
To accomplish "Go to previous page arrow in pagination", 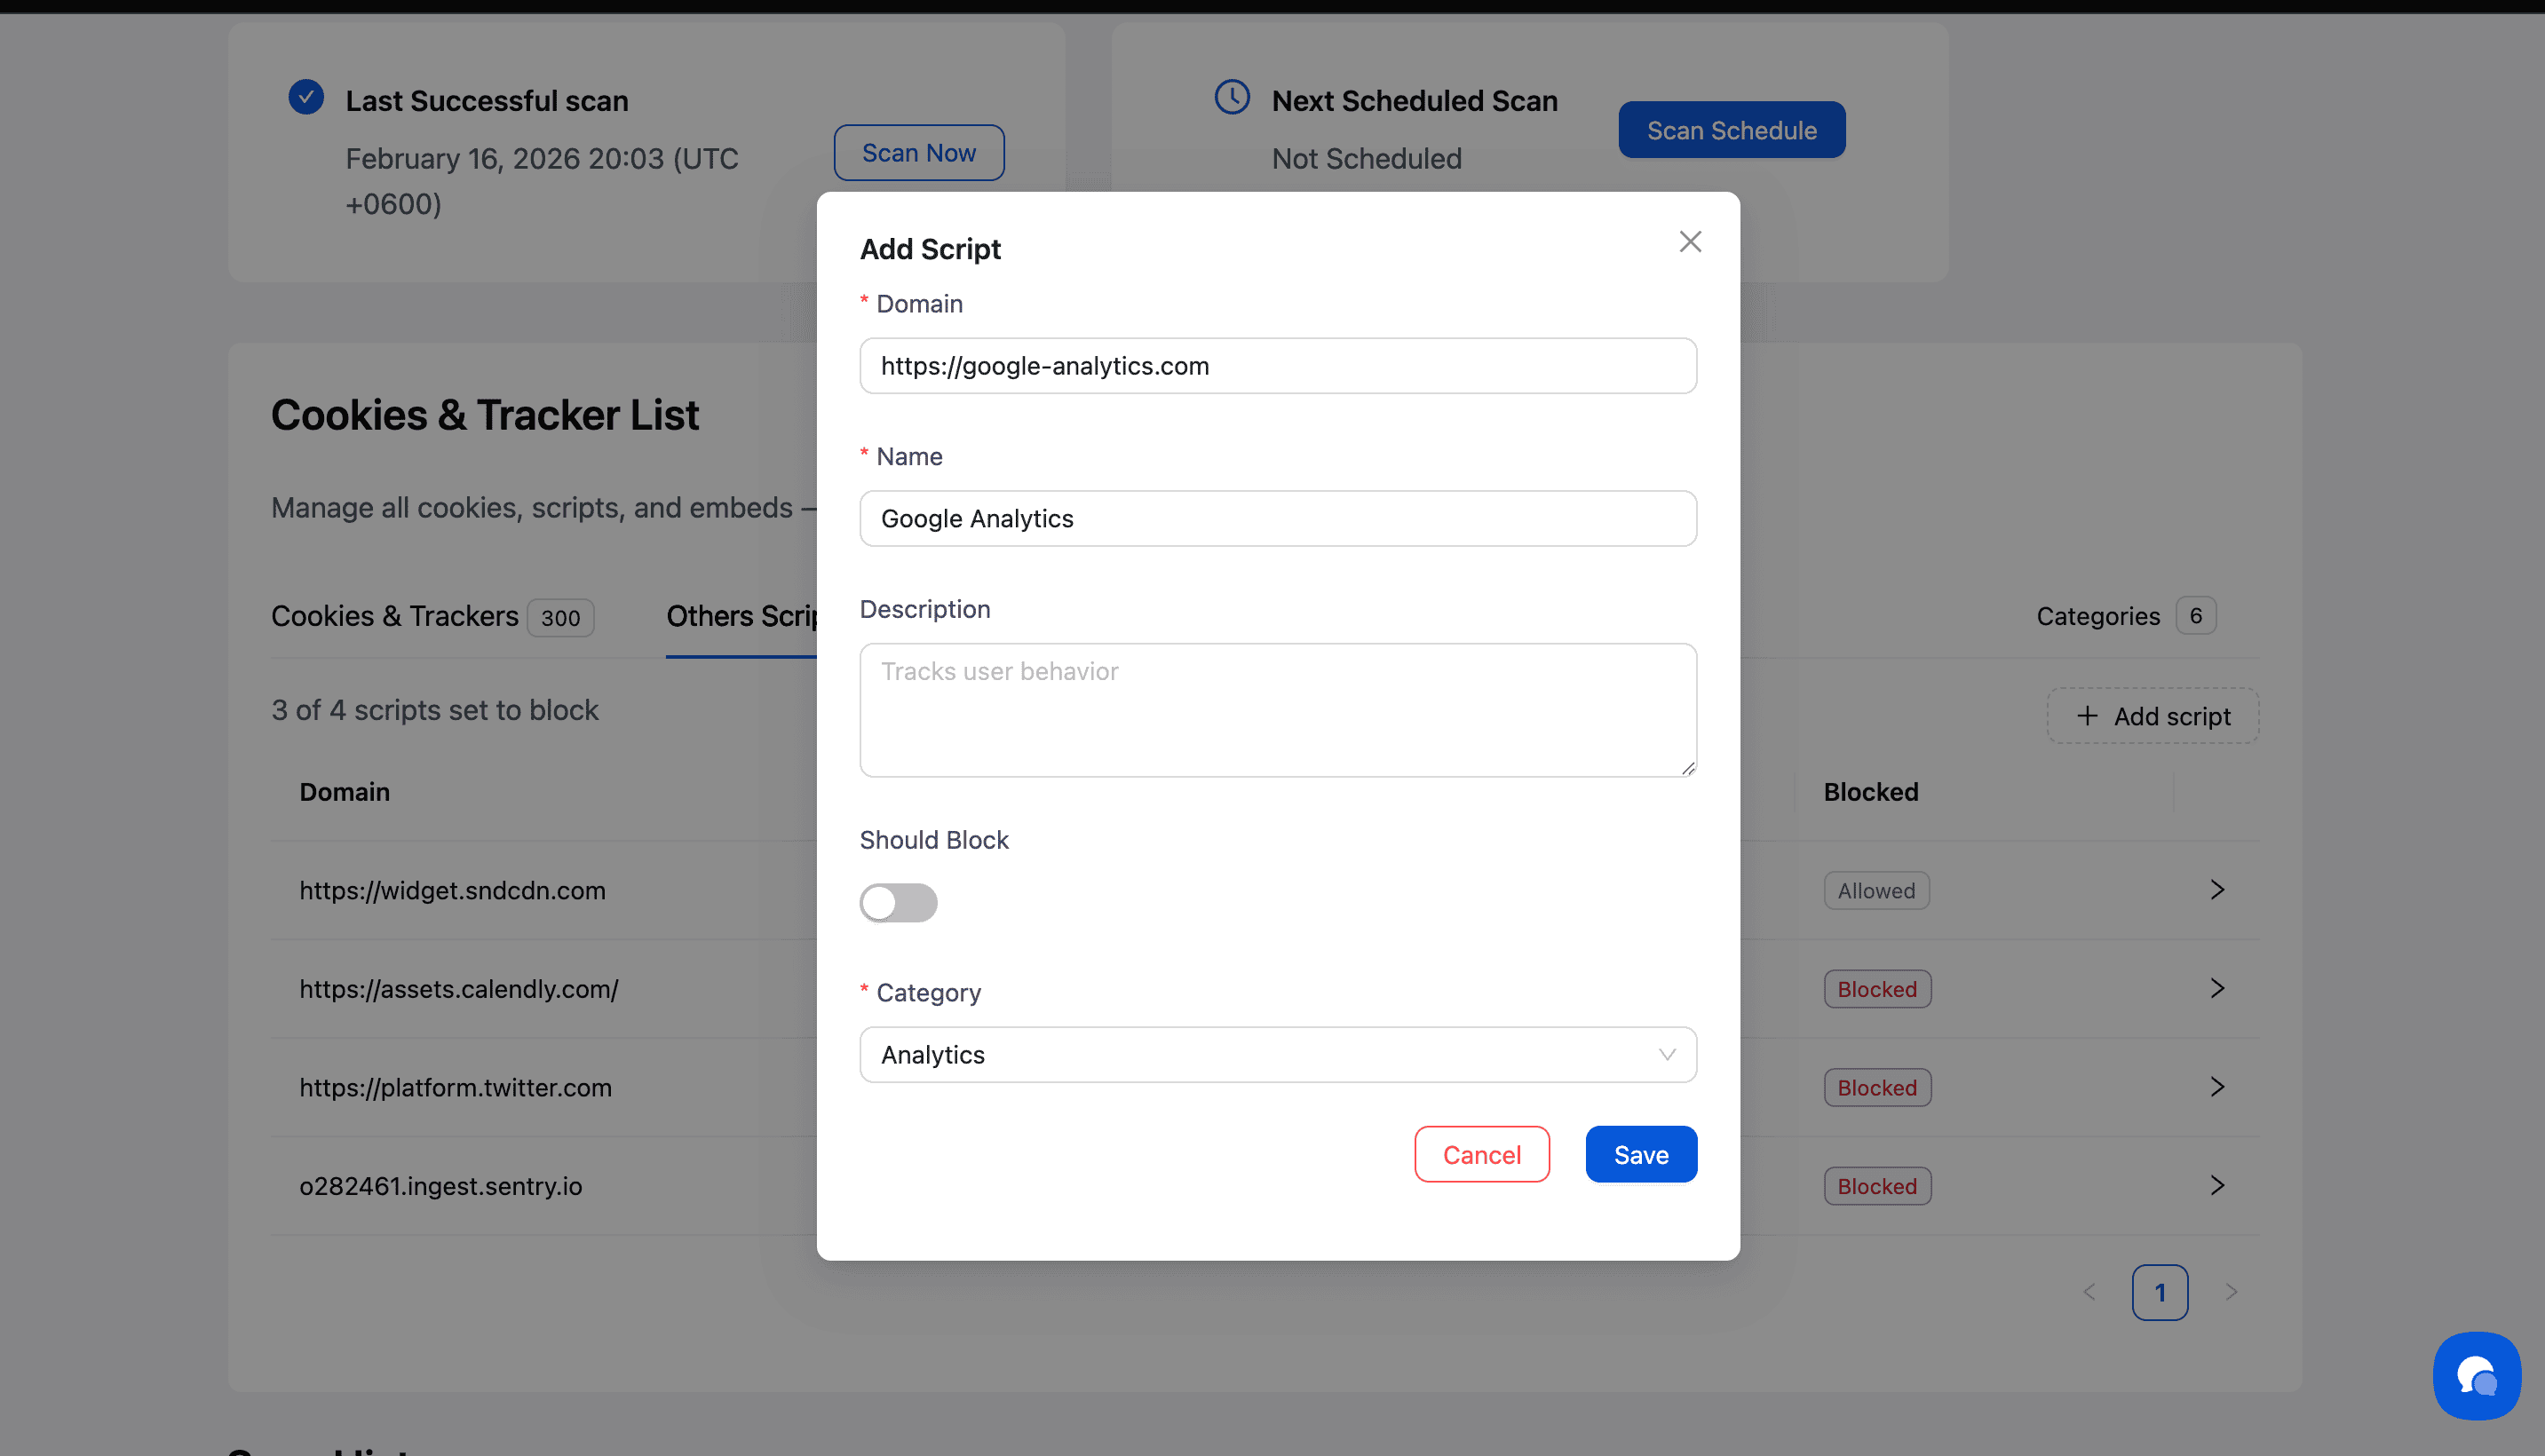I will click(2089, 1292).
